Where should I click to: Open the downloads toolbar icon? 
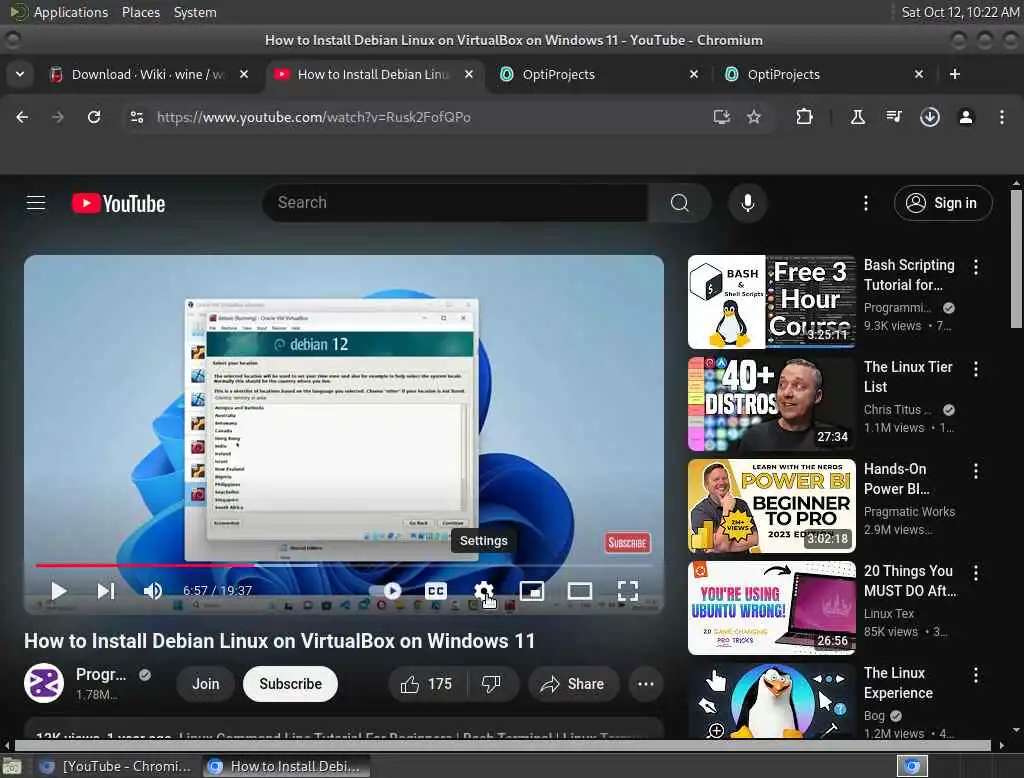pyautogui.click(x=929, y=117)
